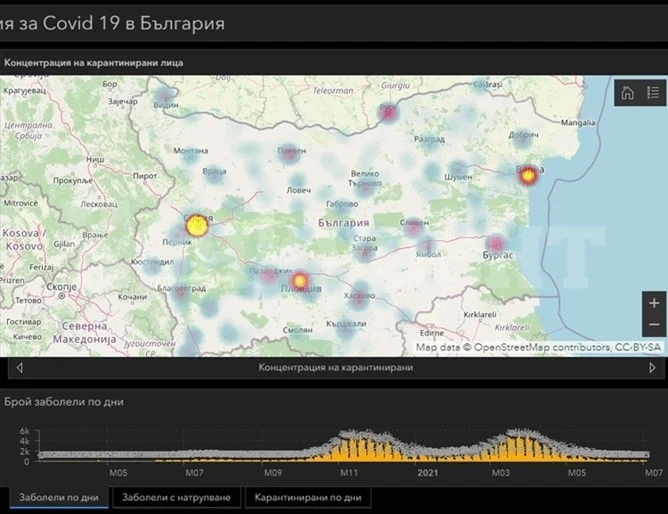The width and height of the screenshot is (668, 514).
Task: Click the Смолян map label
Action: [x=297, y=330]
